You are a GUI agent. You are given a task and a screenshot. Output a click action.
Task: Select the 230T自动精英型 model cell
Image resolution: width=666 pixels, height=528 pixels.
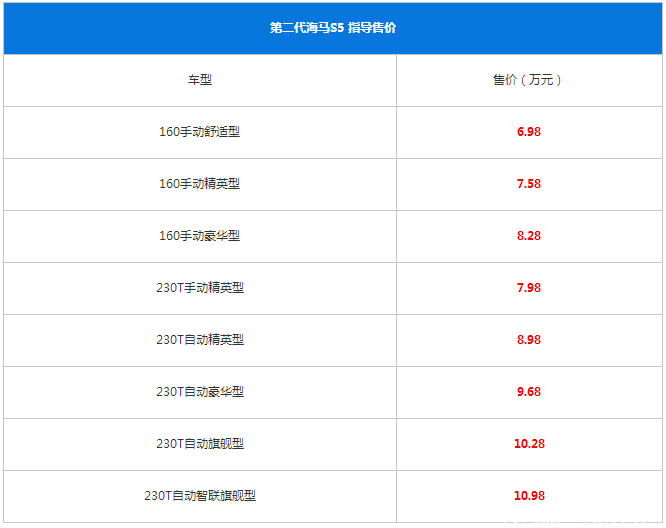[x=200, y=340]
